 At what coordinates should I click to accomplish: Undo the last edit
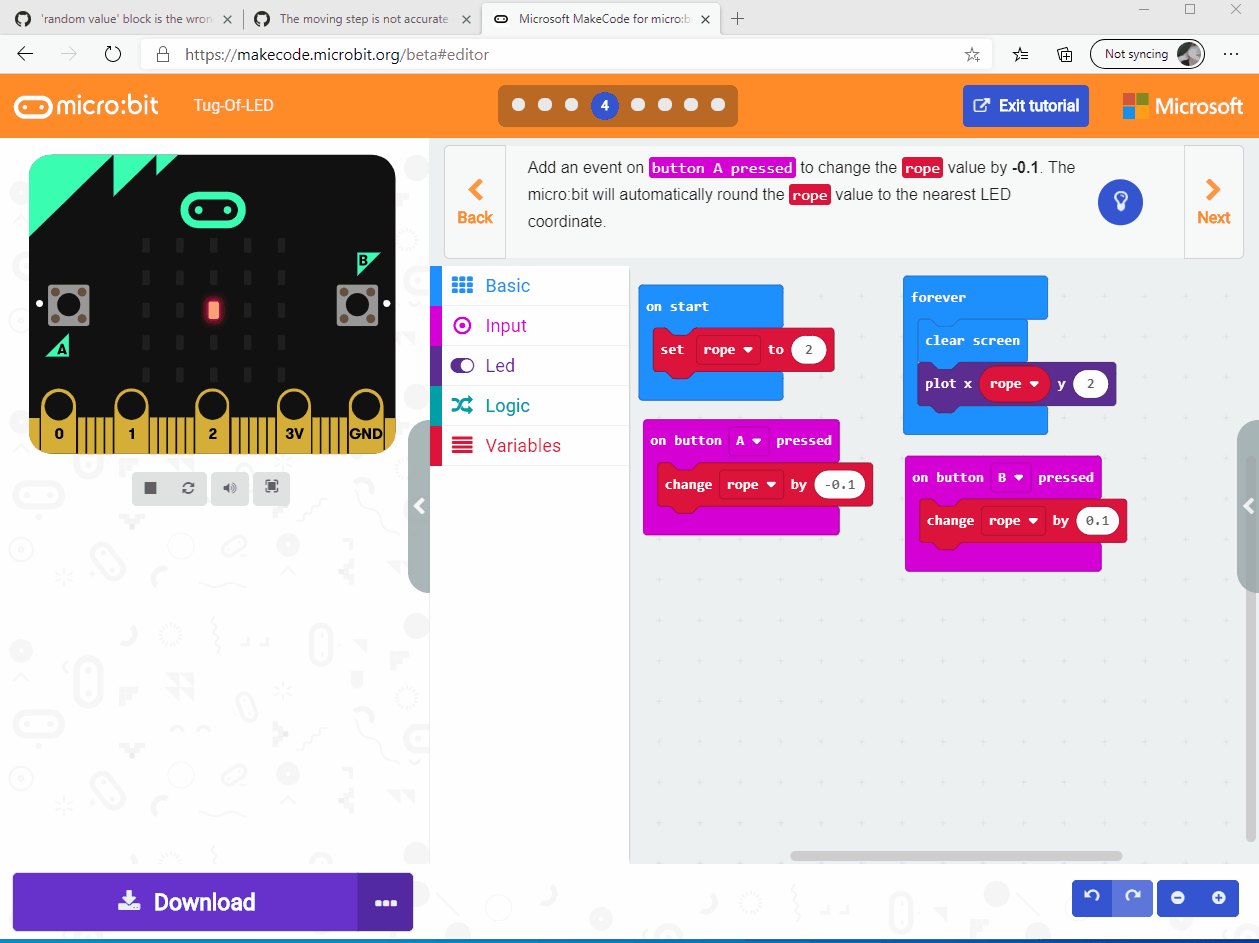click(1092, 898)
